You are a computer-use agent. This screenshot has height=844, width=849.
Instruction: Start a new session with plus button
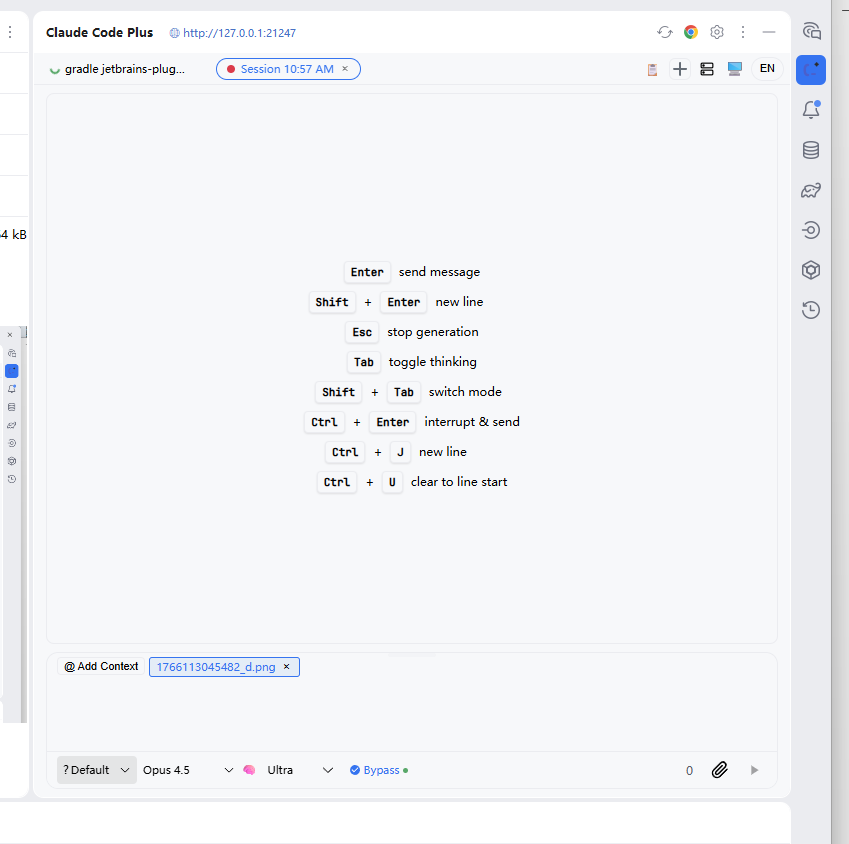click(680, 69)
